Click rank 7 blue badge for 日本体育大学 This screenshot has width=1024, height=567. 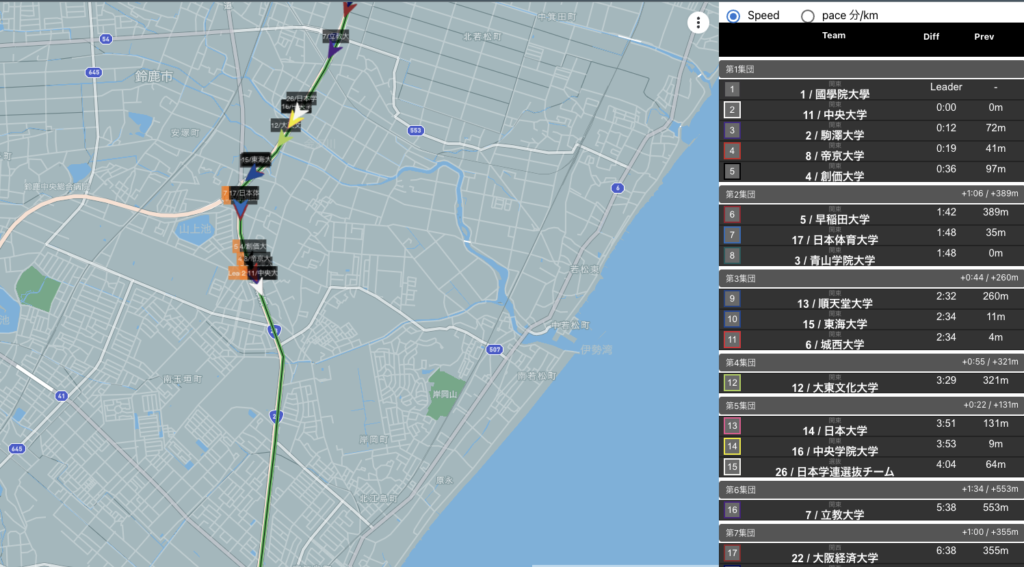coord(733,235)
